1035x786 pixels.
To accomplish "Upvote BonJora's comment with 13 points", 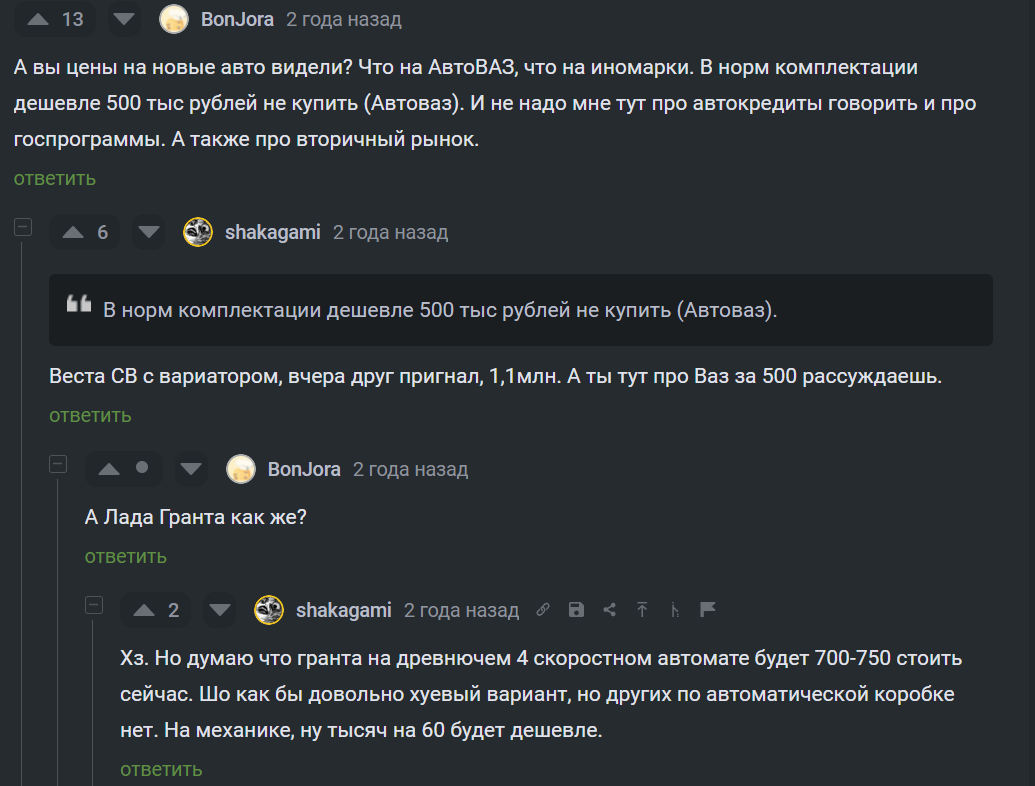I will point(38,19).
